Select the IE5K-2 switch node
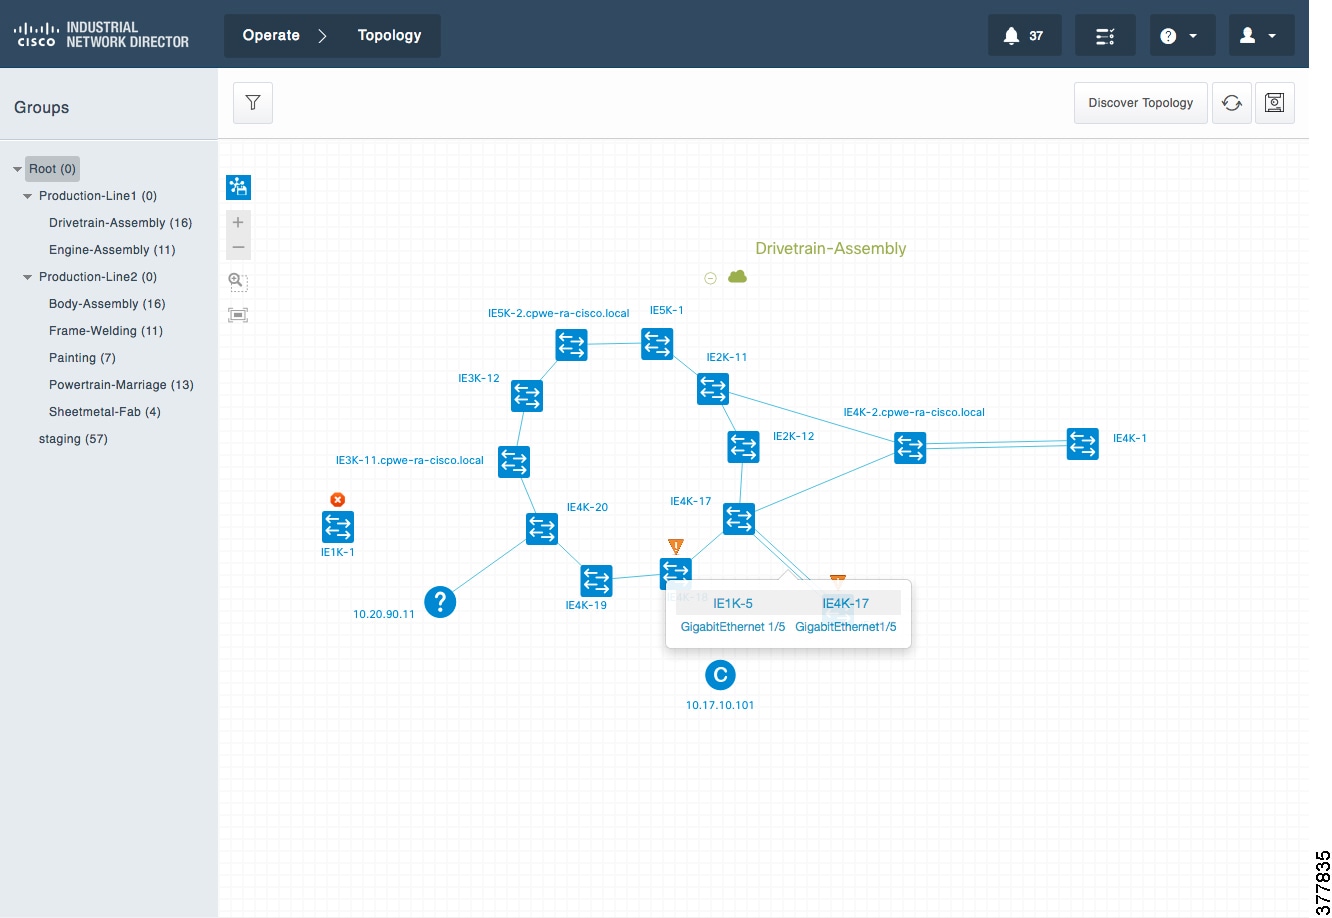This screenshot has width=1332, height=918. click(571, 345)
